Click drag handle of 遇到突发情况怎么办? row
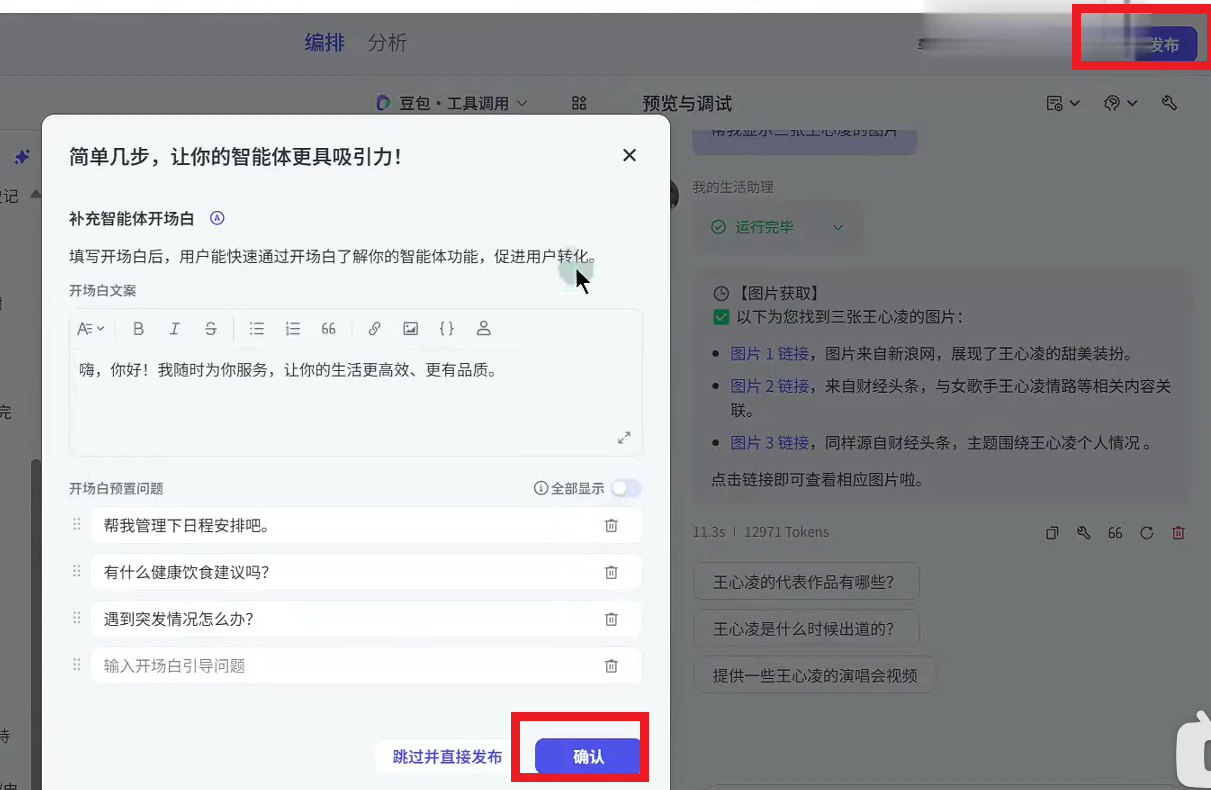 77,619
